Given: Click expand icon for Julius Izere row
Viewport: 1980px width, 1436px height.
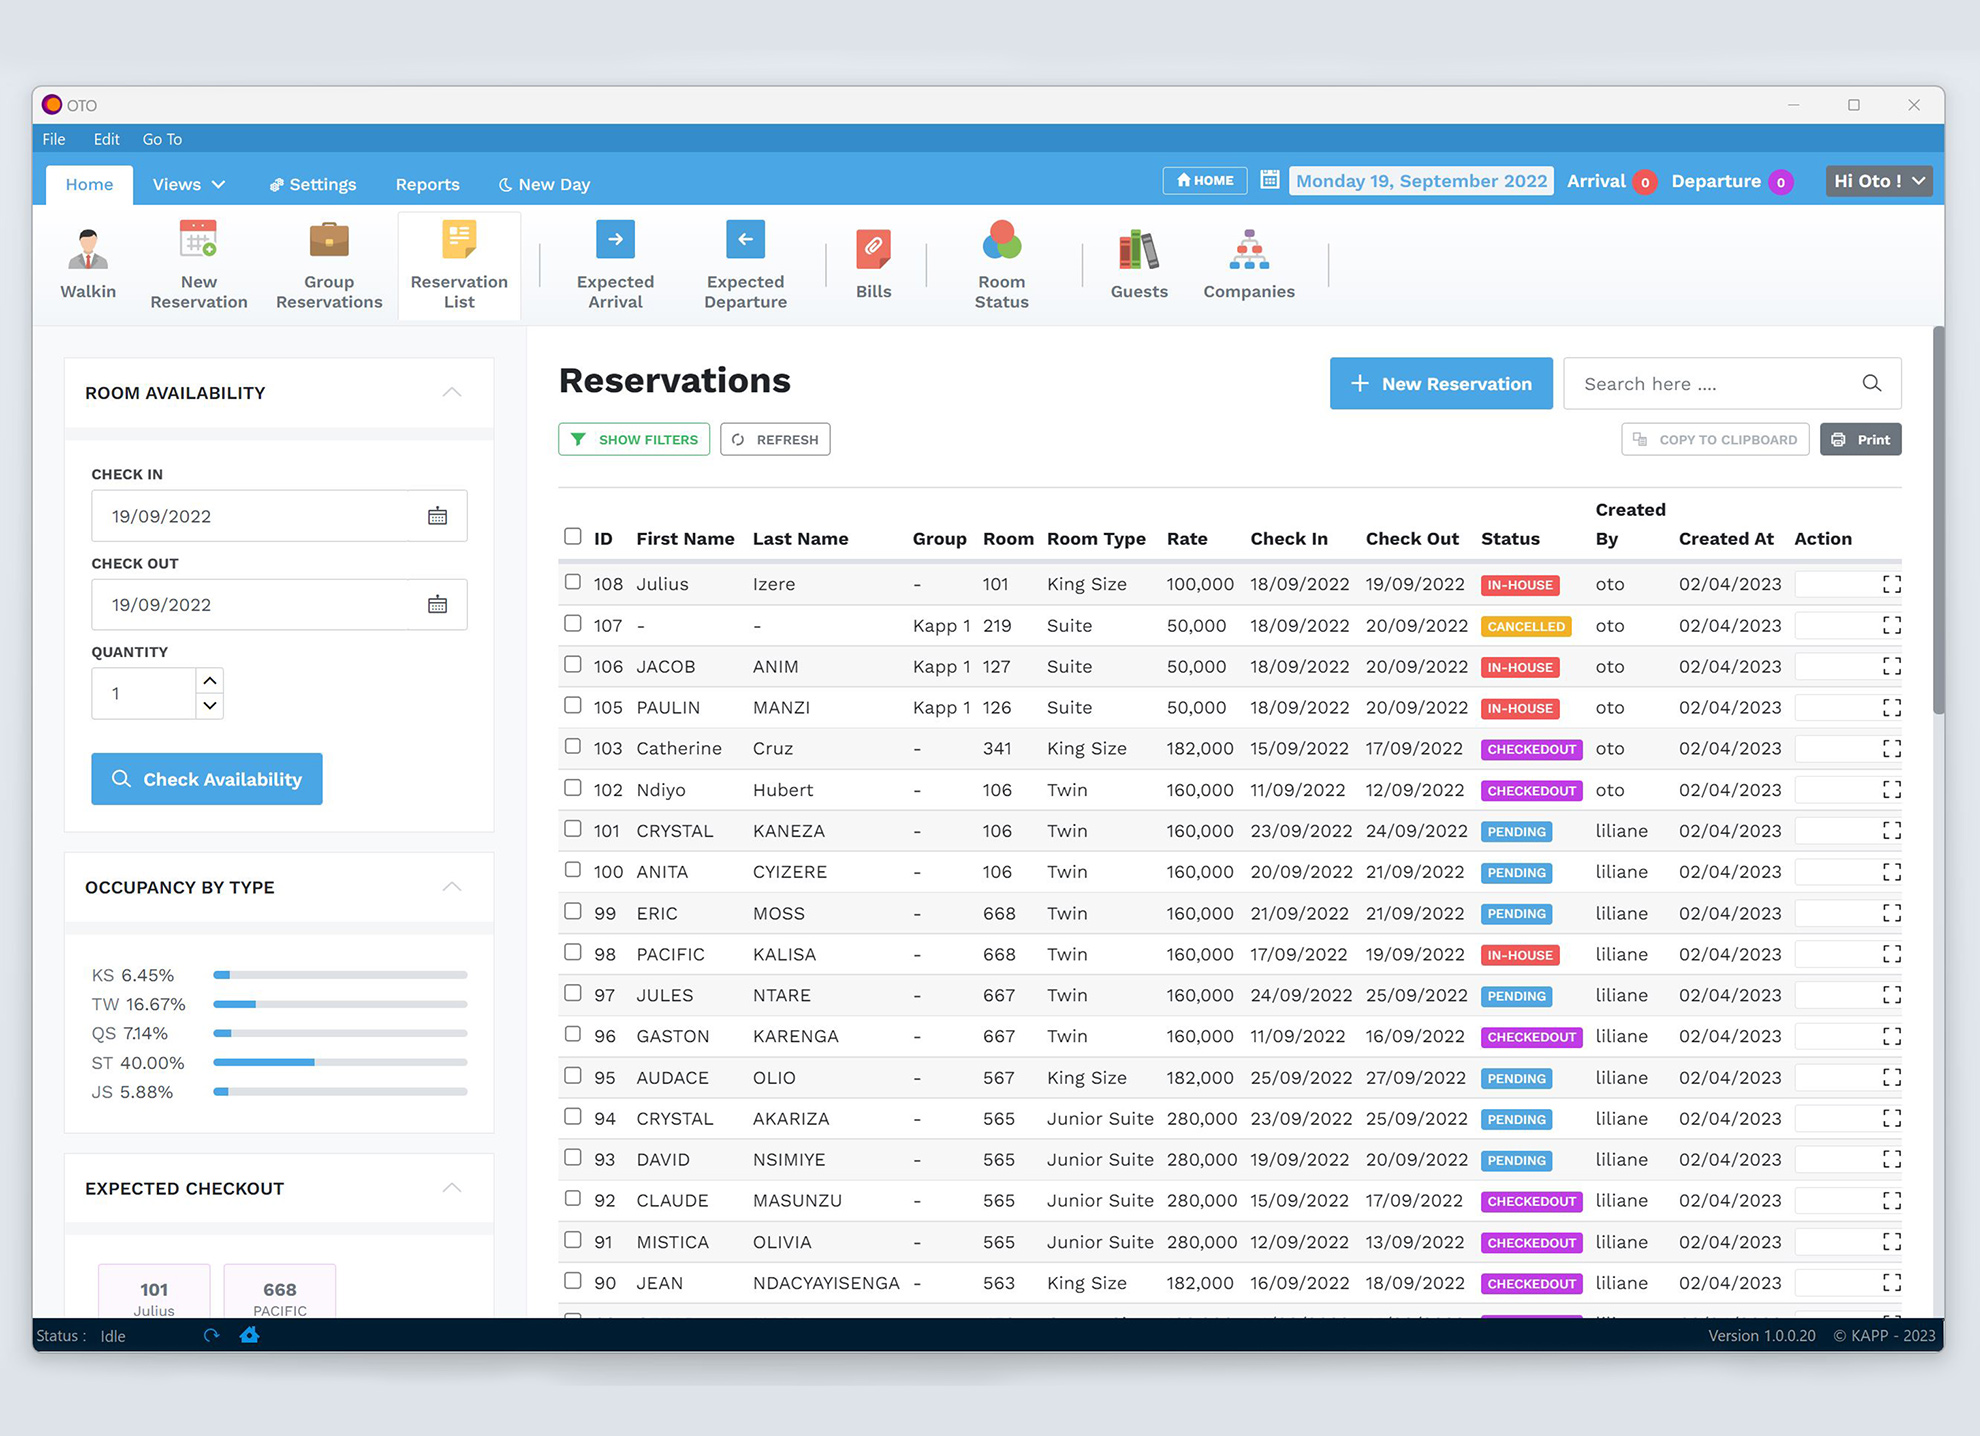Looking at the screenshot, I should pos(1891,584).
